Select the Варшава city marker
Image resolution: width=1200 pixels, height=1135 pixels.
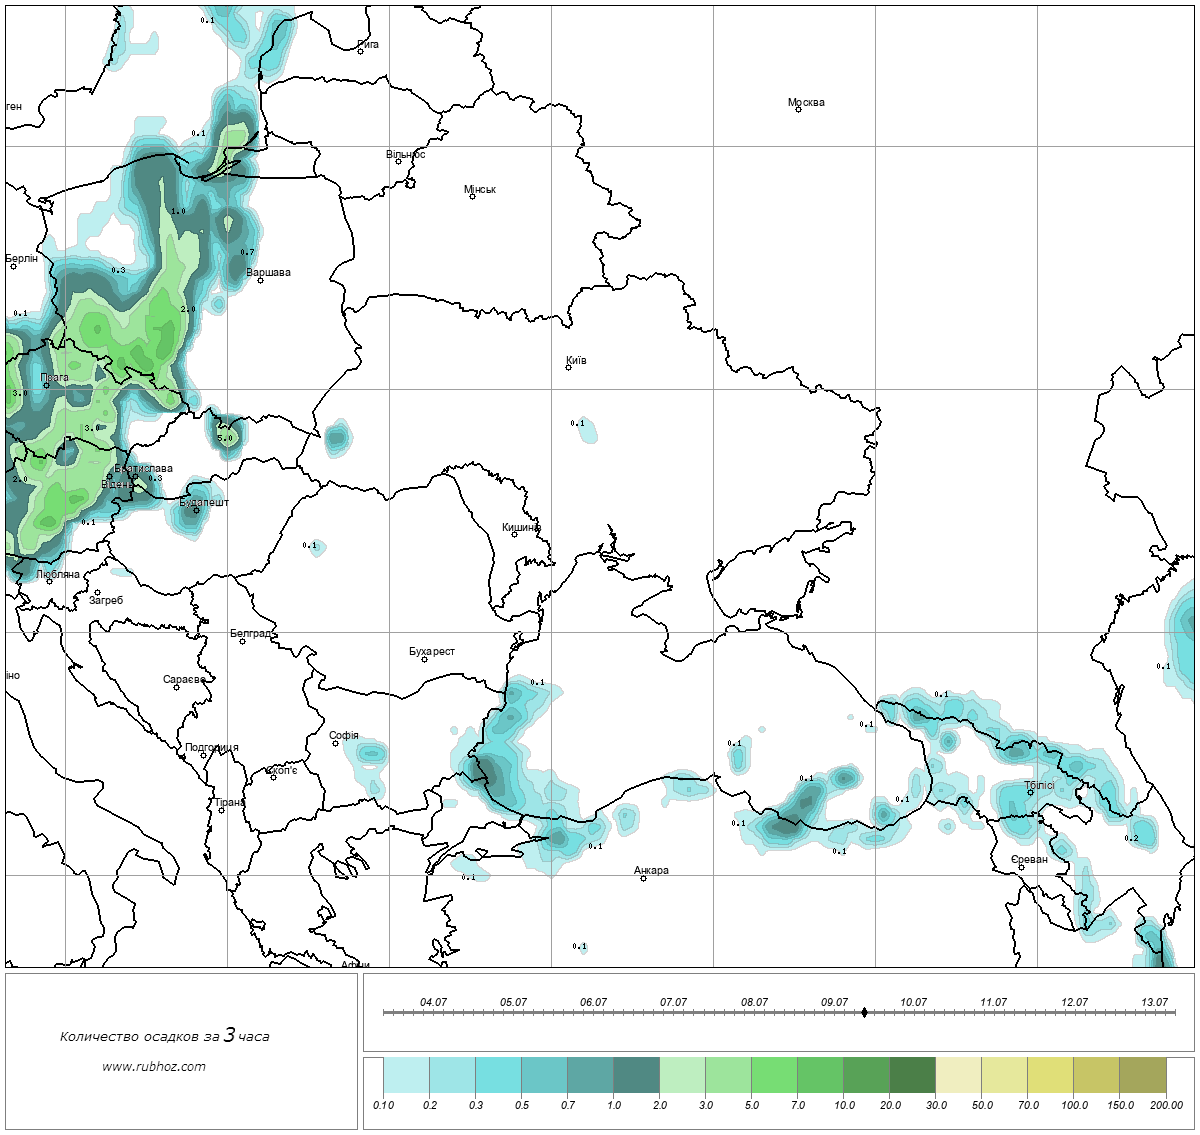click(x=260, y=280)
